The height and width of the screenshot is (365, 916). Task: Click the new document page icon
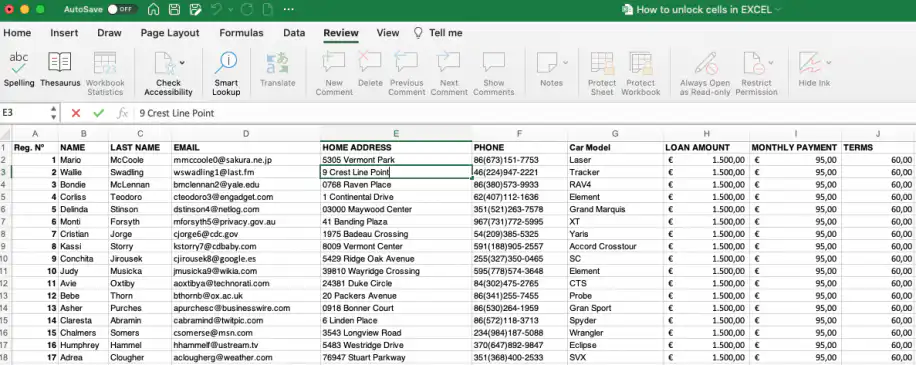coord(268,9)
